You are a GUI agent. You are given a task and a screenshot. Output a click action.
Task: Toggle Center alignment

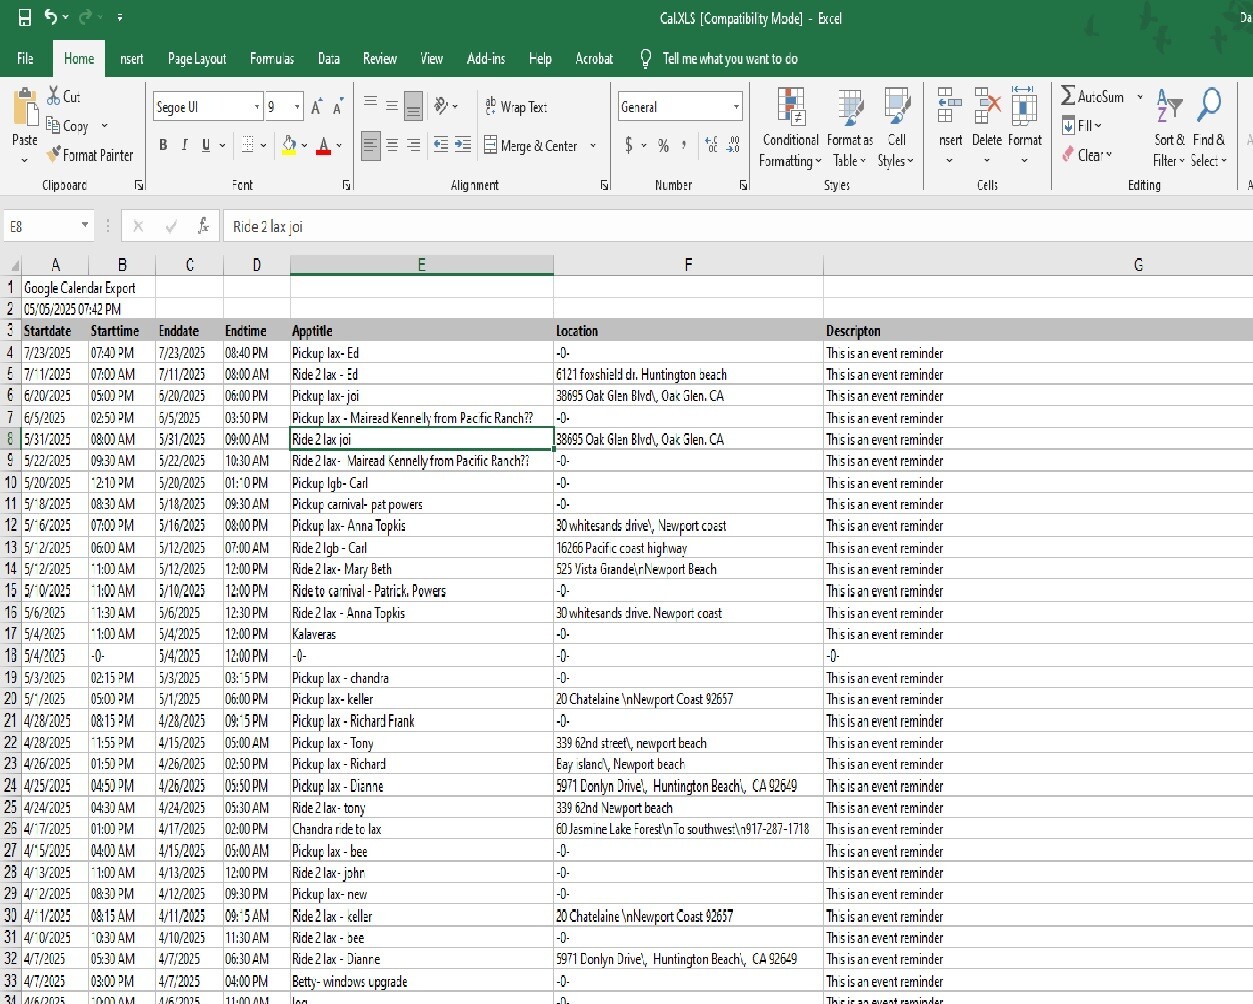[392, 145]
